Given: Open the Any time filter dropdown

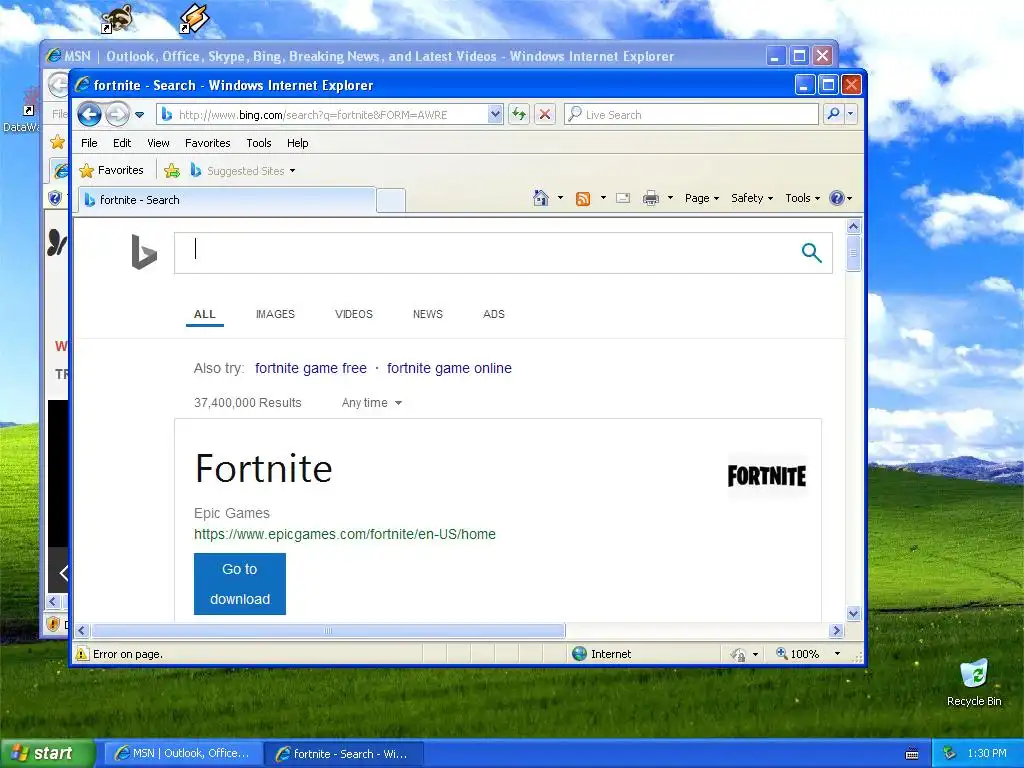Looking at the screenshot, I should coord(372,403).
